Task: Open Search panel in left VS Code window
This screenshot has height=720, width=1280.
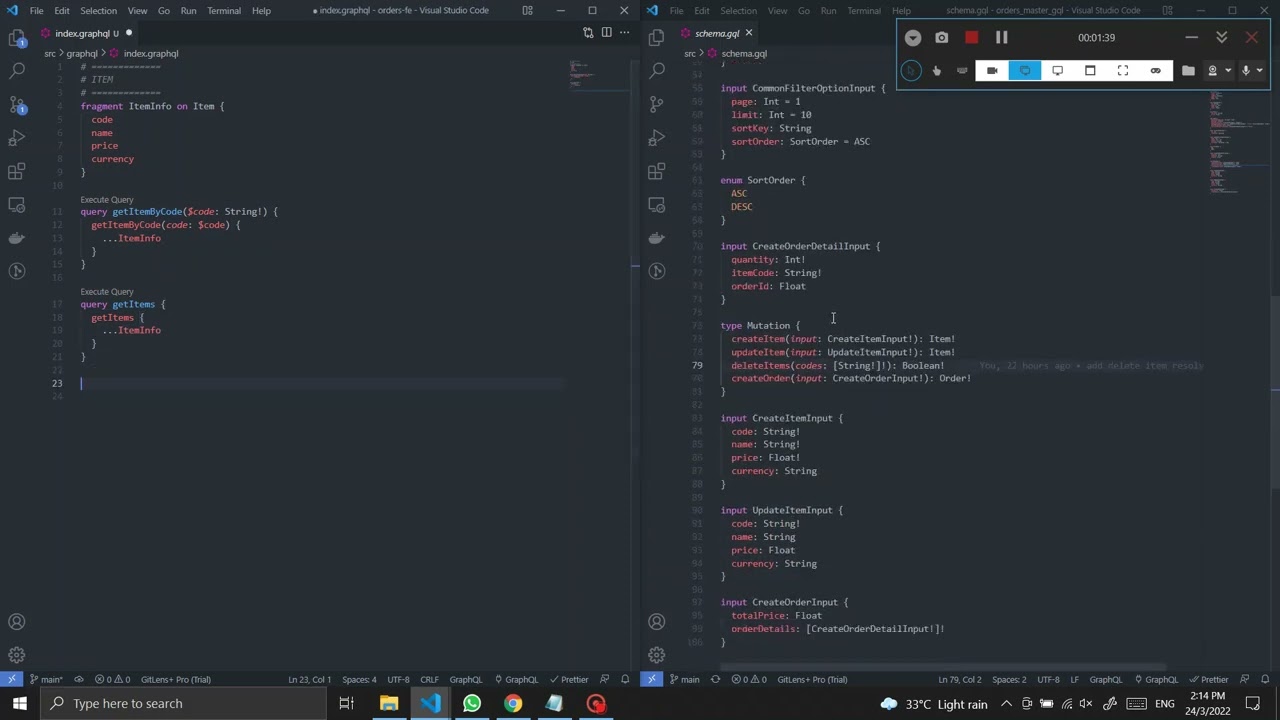Action: point(17,71)
